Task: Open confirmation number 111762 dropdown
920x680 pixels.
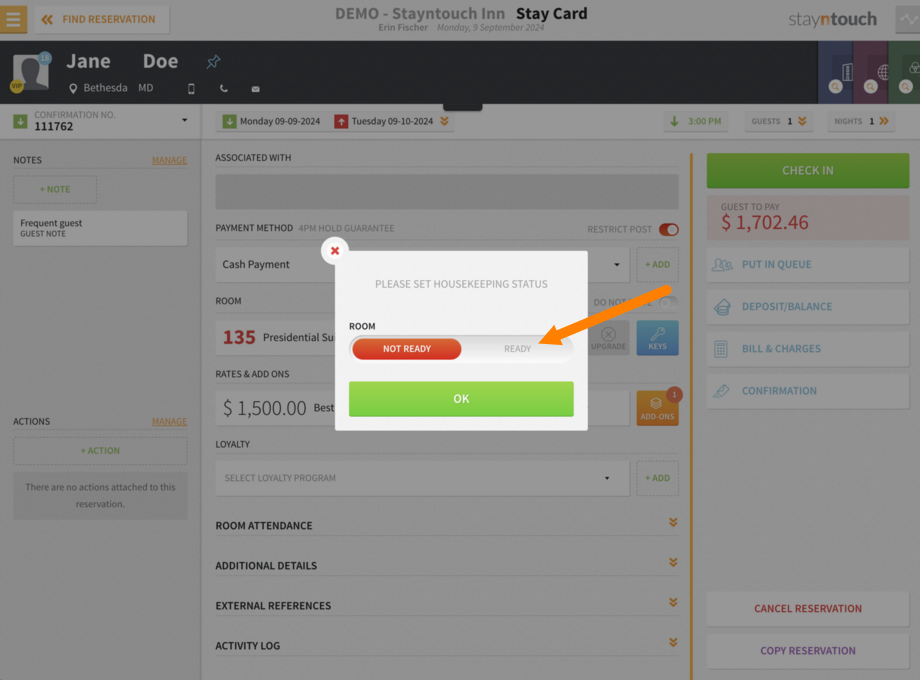Action: (184, 120)
